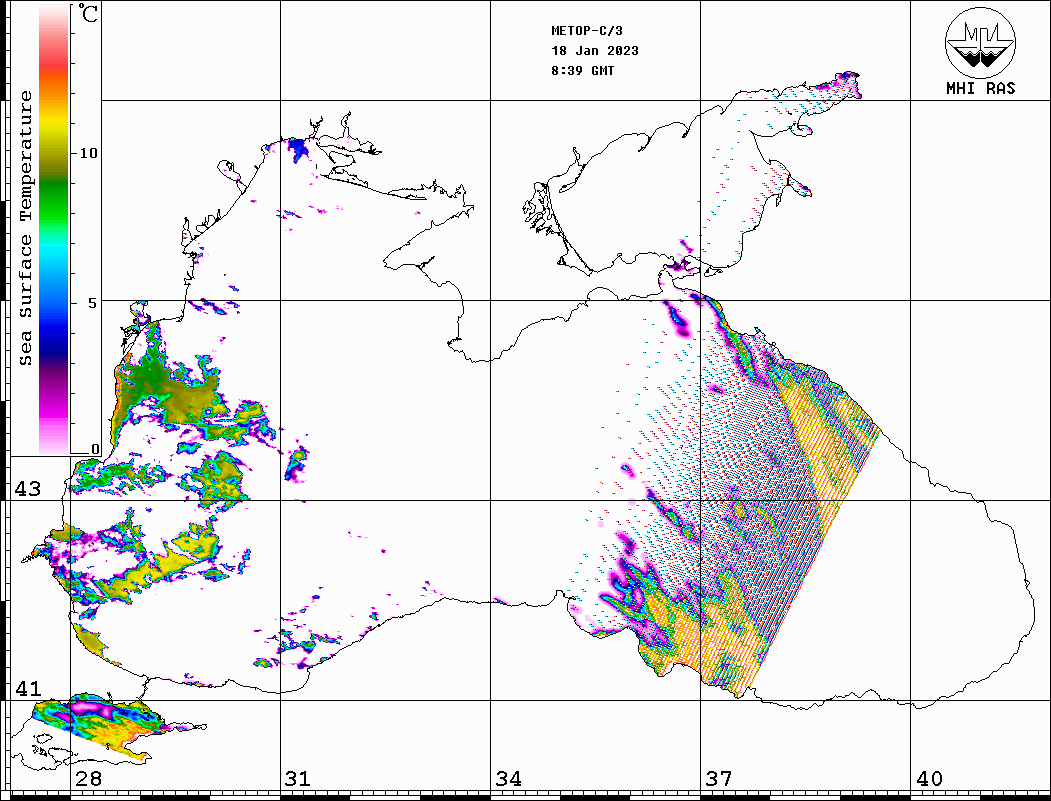Click longitude label '40'
1051x801 pixels.
pos(929,778)
